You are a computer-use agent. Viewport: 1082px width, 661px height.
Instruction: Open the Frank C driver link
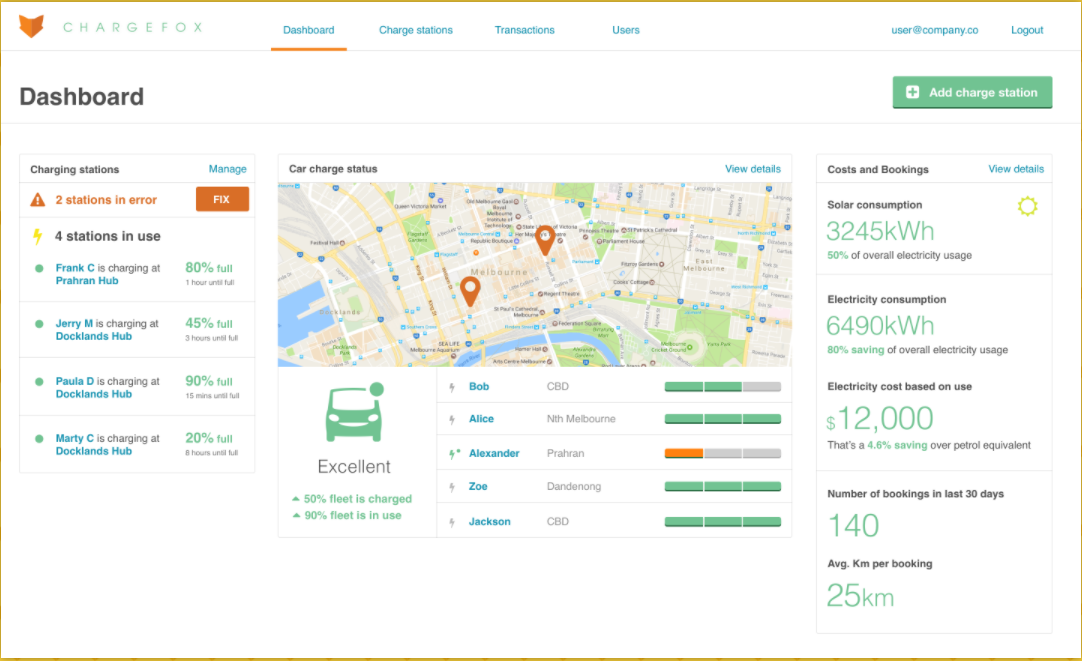point(75,268)
